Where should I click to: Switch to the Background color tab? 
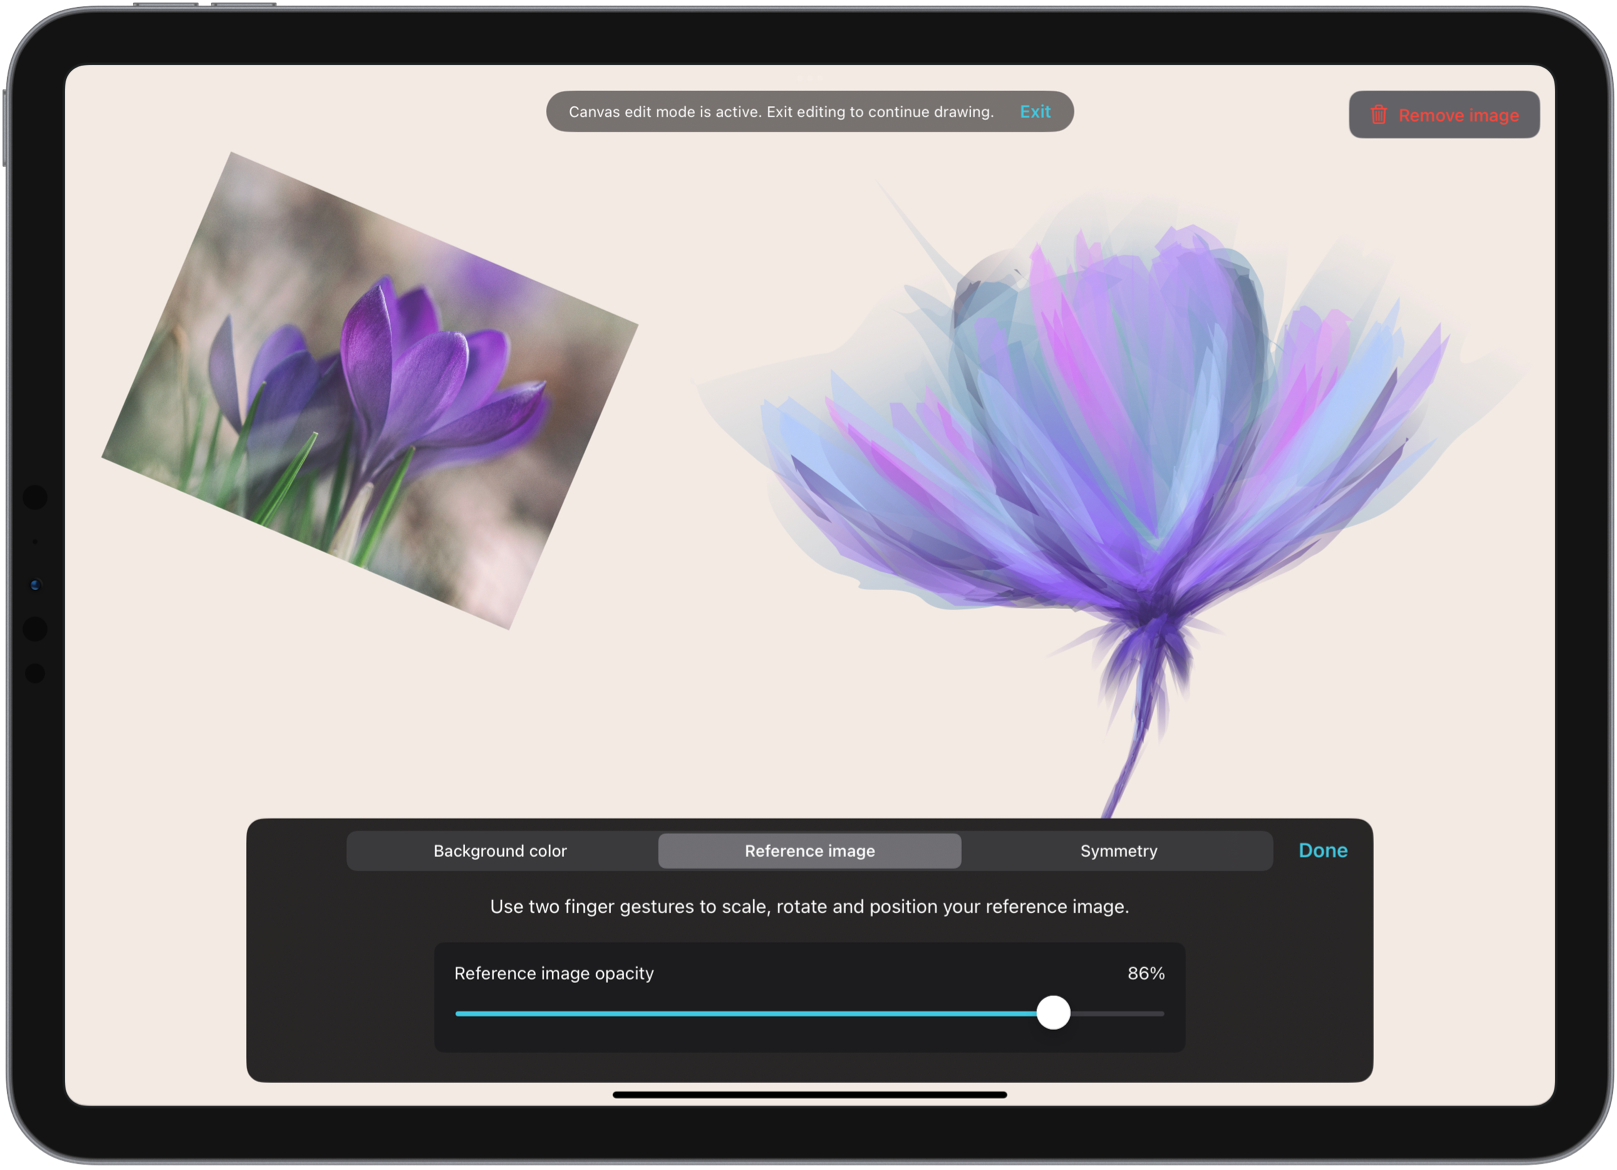[x=500, y=851]
